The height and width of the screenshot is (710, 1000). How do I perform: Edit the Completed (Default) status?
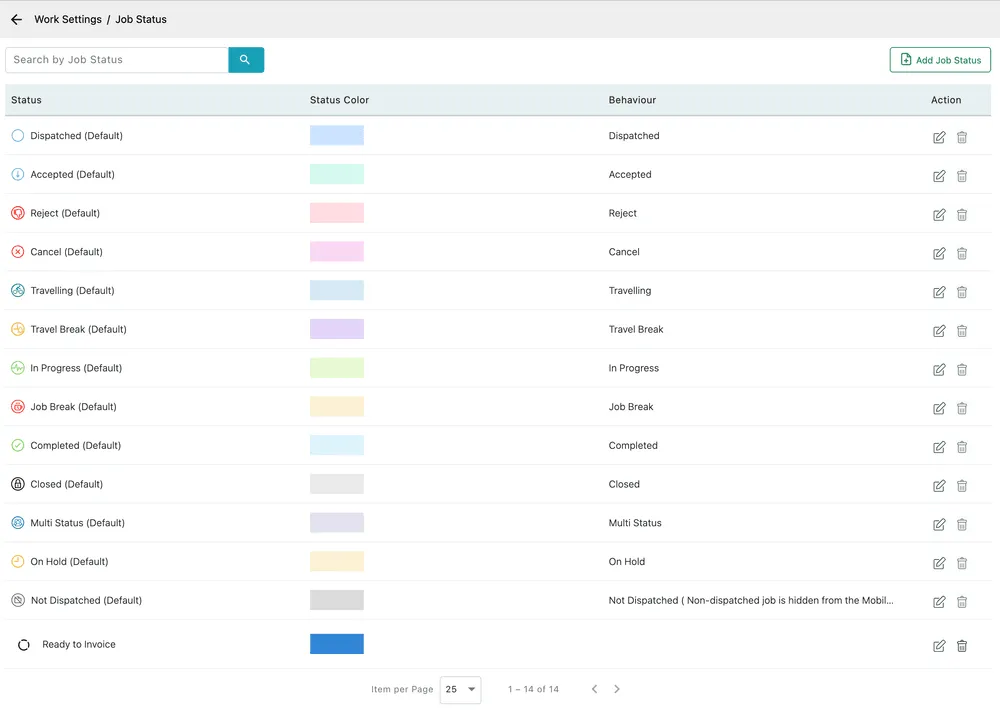pos(939,447)
